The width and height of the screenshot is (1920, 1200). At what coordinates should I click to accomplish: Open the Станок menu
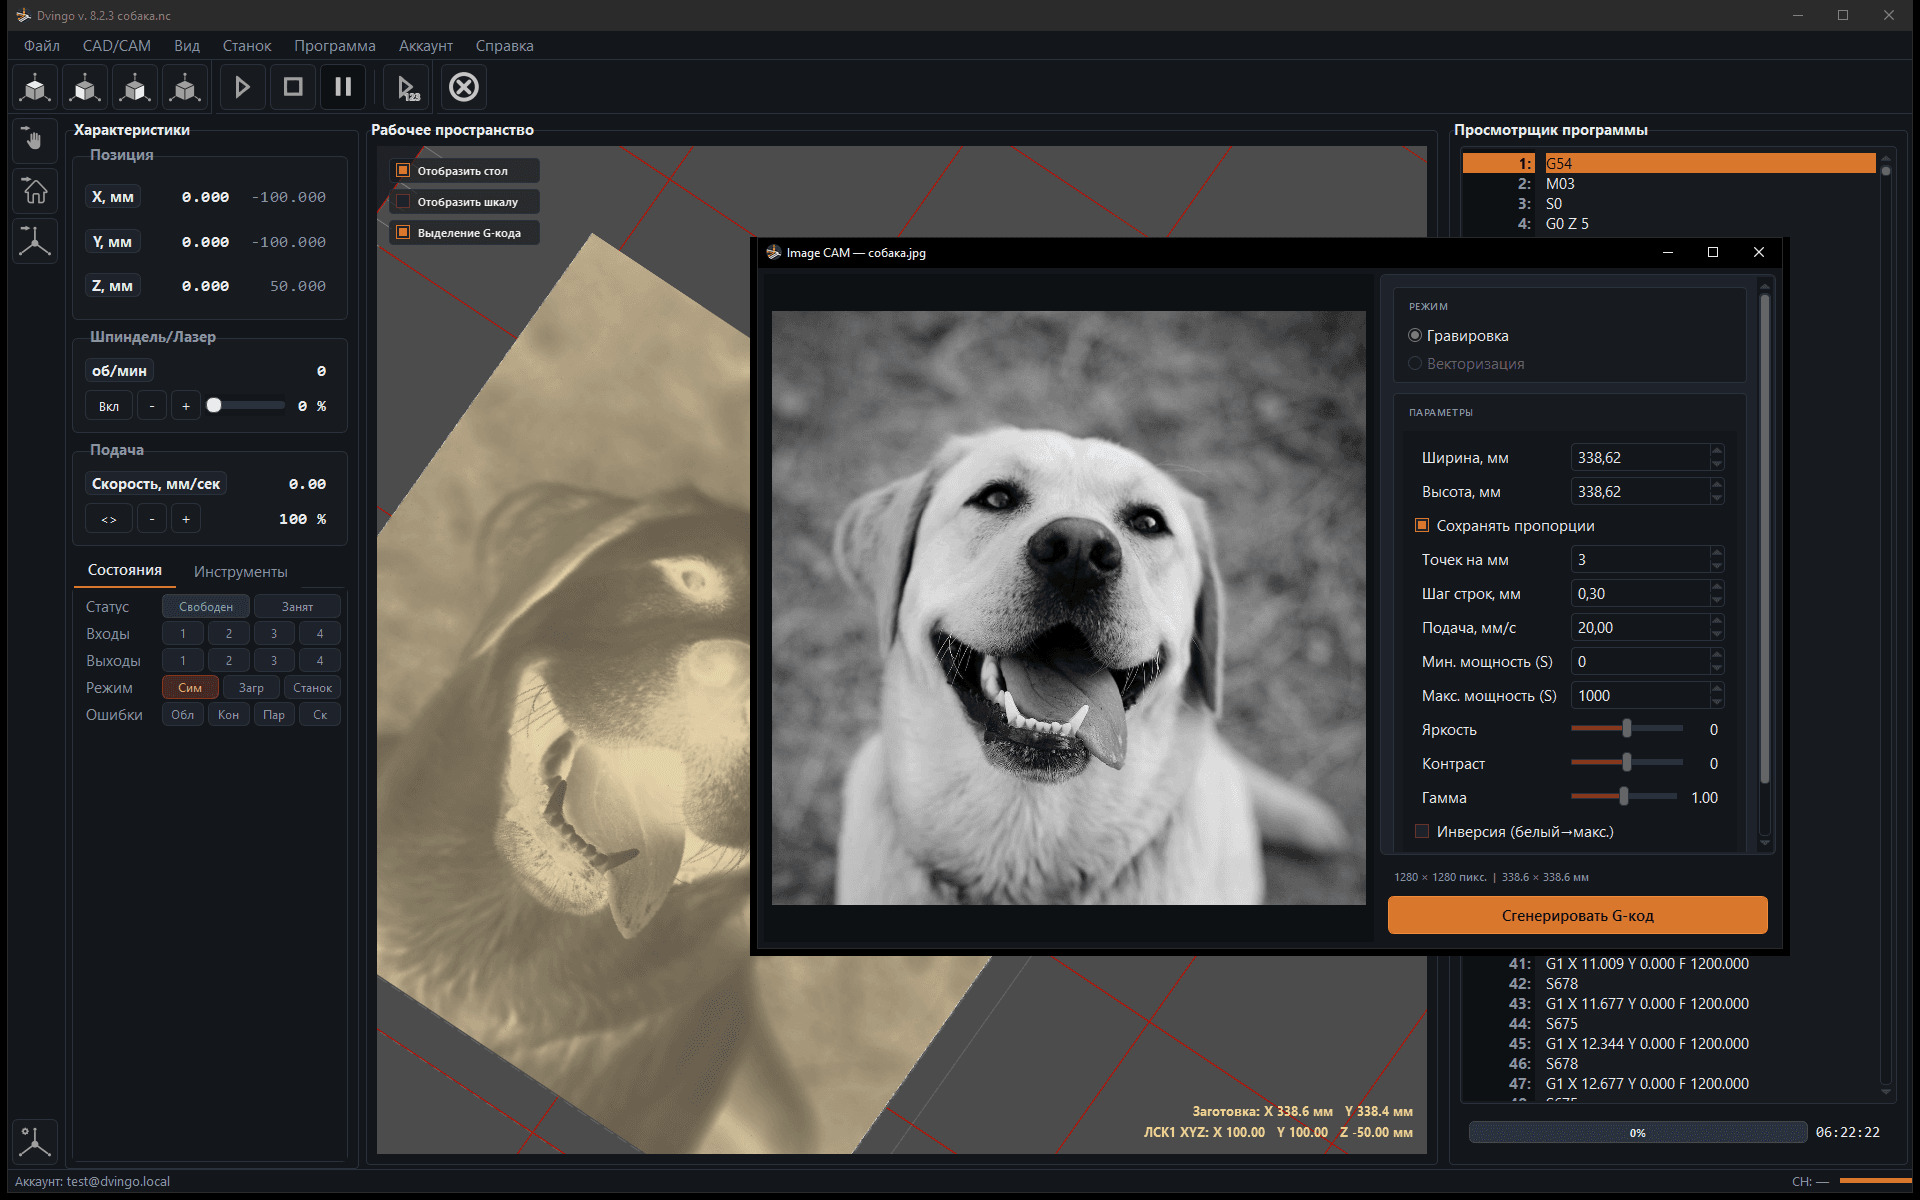coord(247,46)
